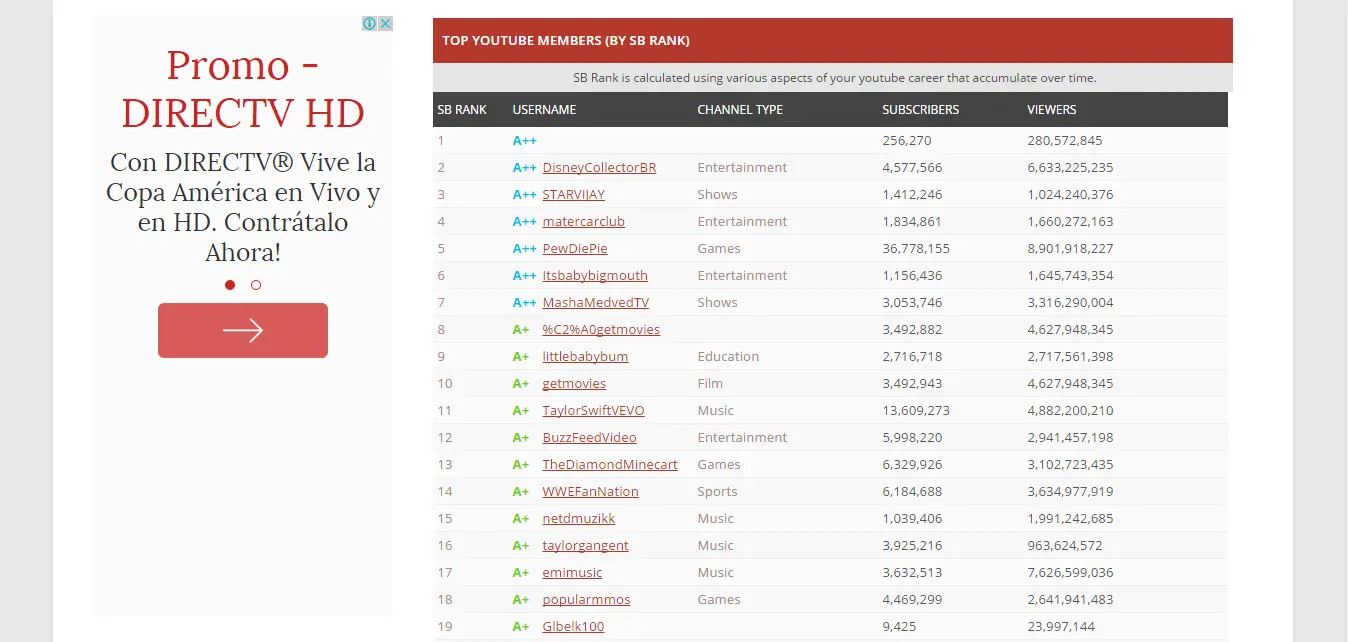Click subscriber count 256,270

click(907, 140)
